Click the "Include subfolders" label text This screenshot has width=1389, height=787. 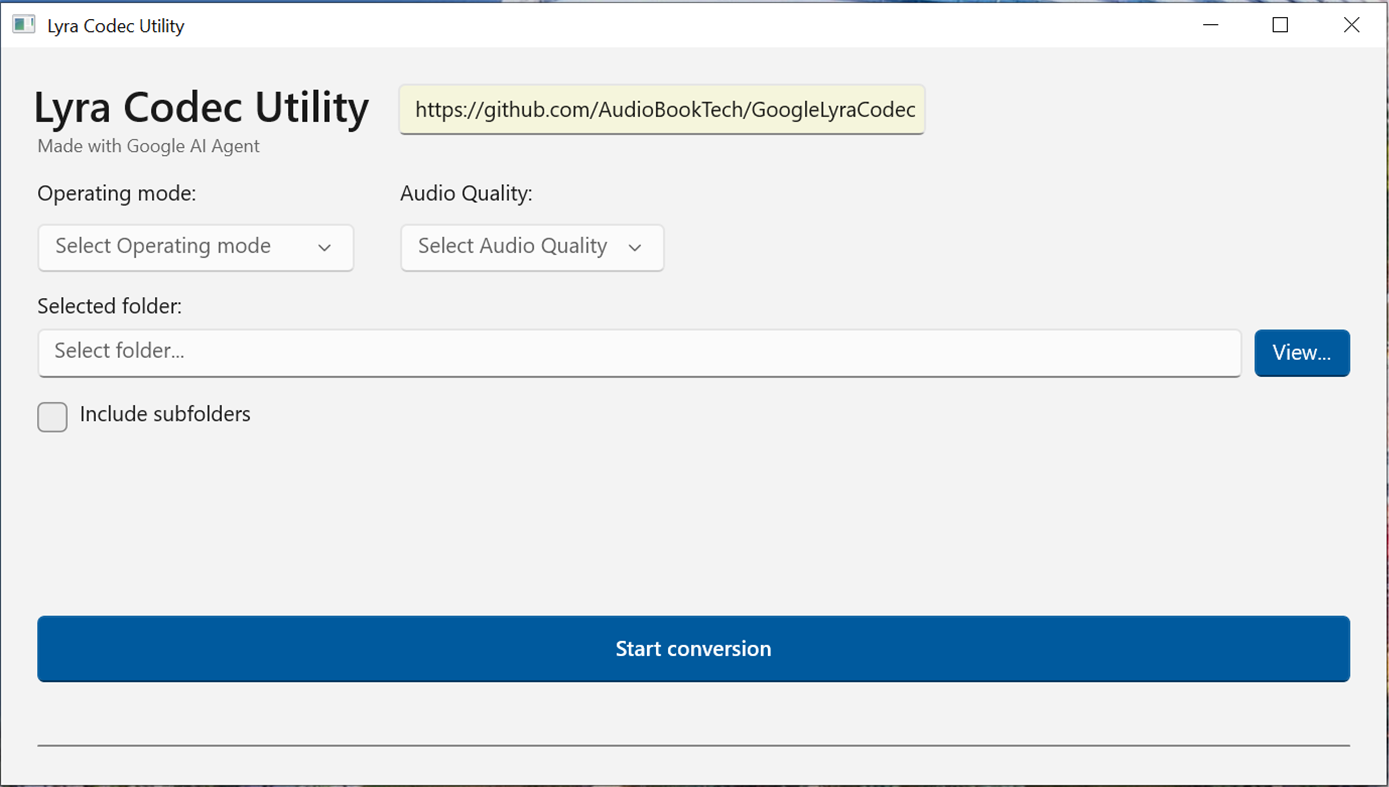coord(165,414)
